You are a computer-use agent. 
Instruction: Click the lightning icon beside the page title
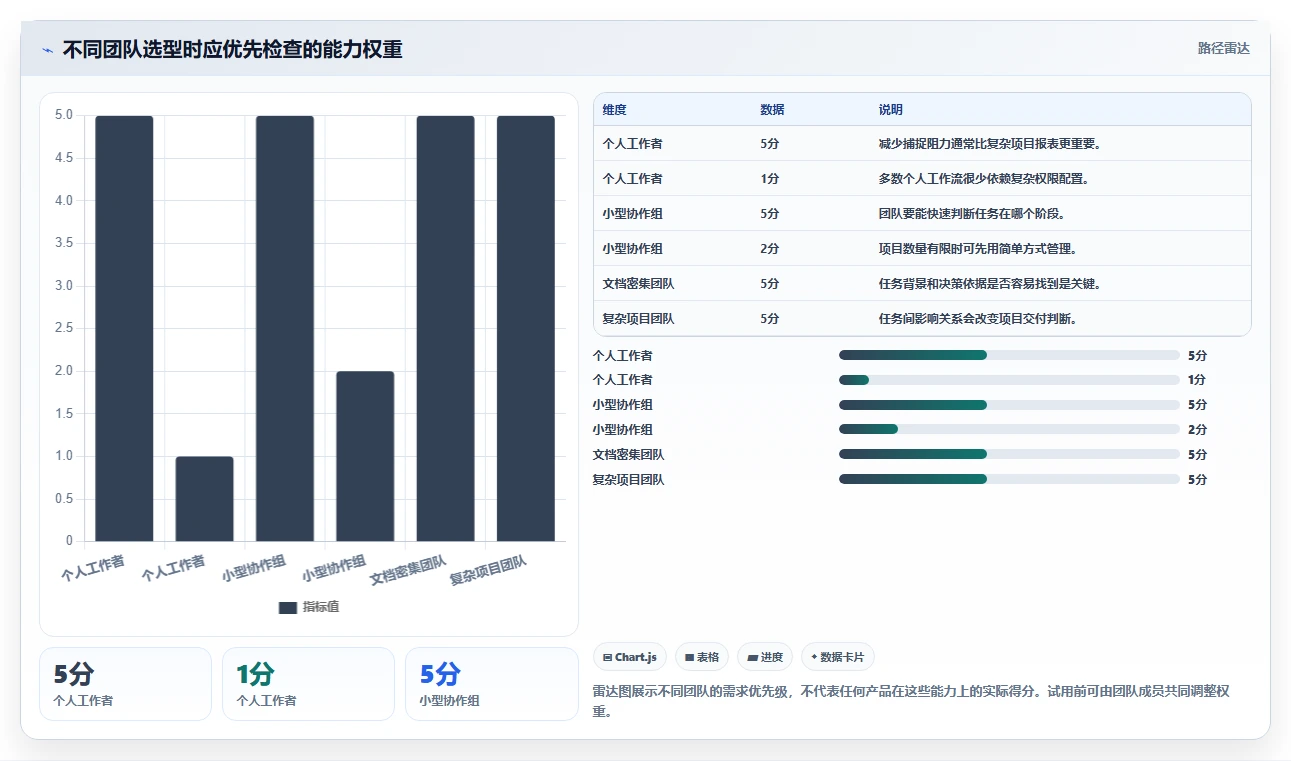[48, 50]
